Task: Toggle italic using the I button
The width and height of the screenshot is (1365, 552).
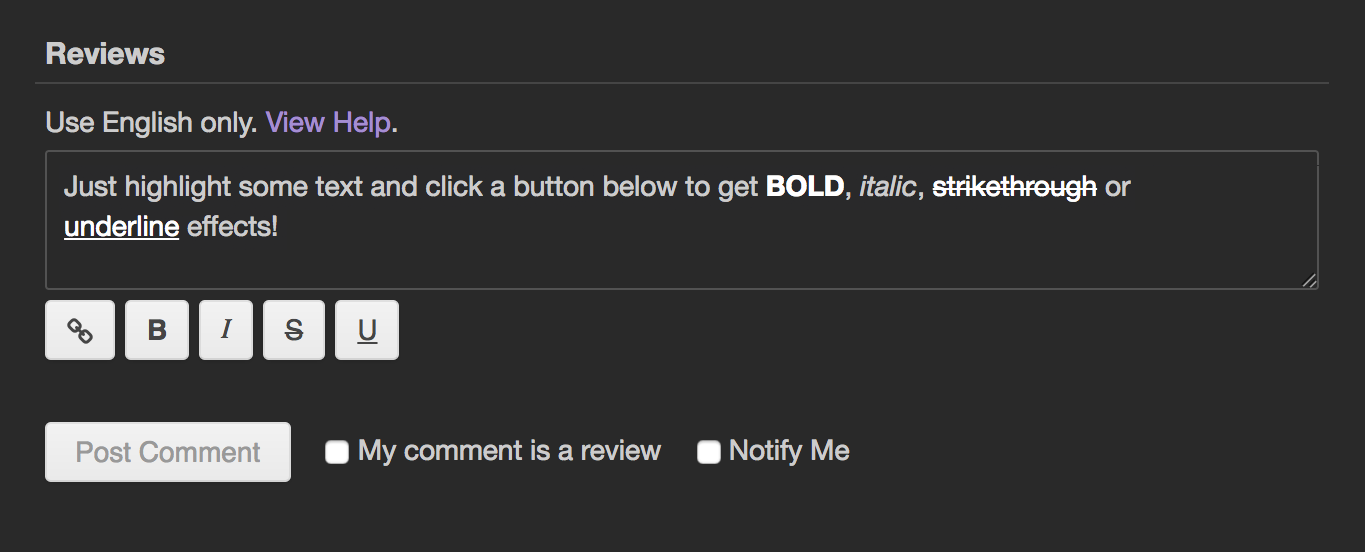Action: pyautogui.click(x=226, y=330)
